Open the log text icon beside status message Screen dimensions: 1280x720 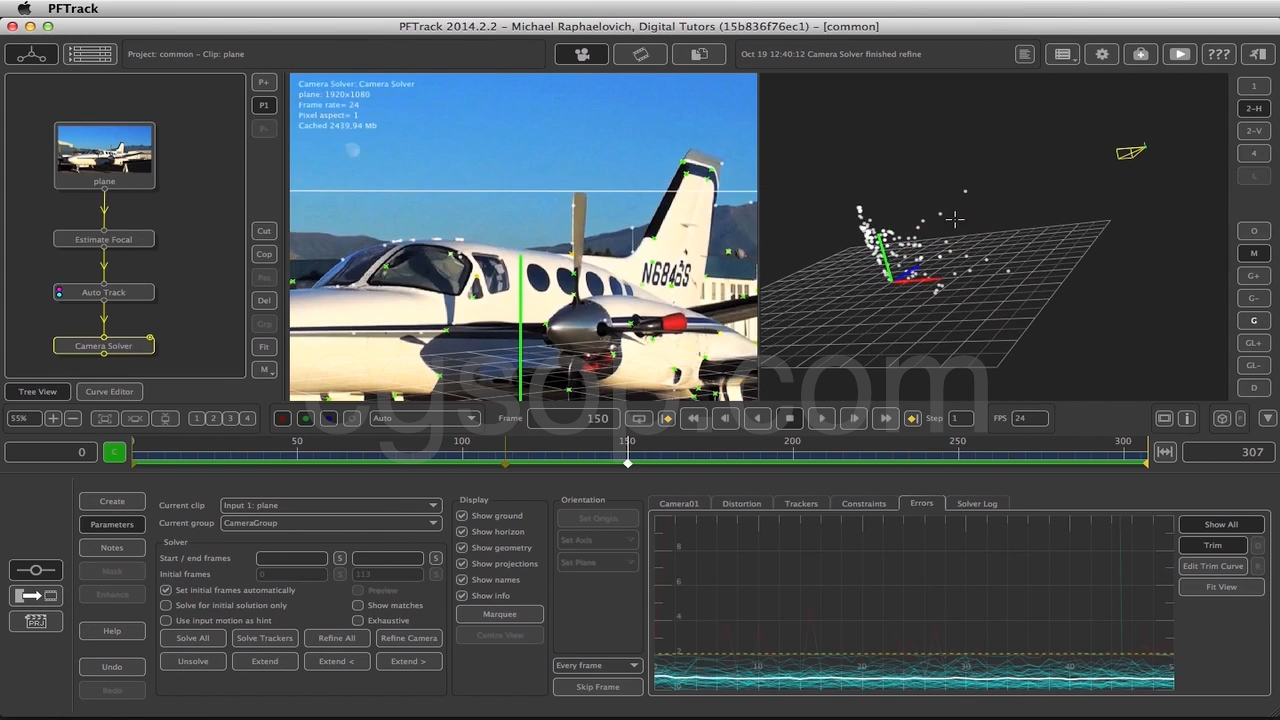[x=1024, y=54]
